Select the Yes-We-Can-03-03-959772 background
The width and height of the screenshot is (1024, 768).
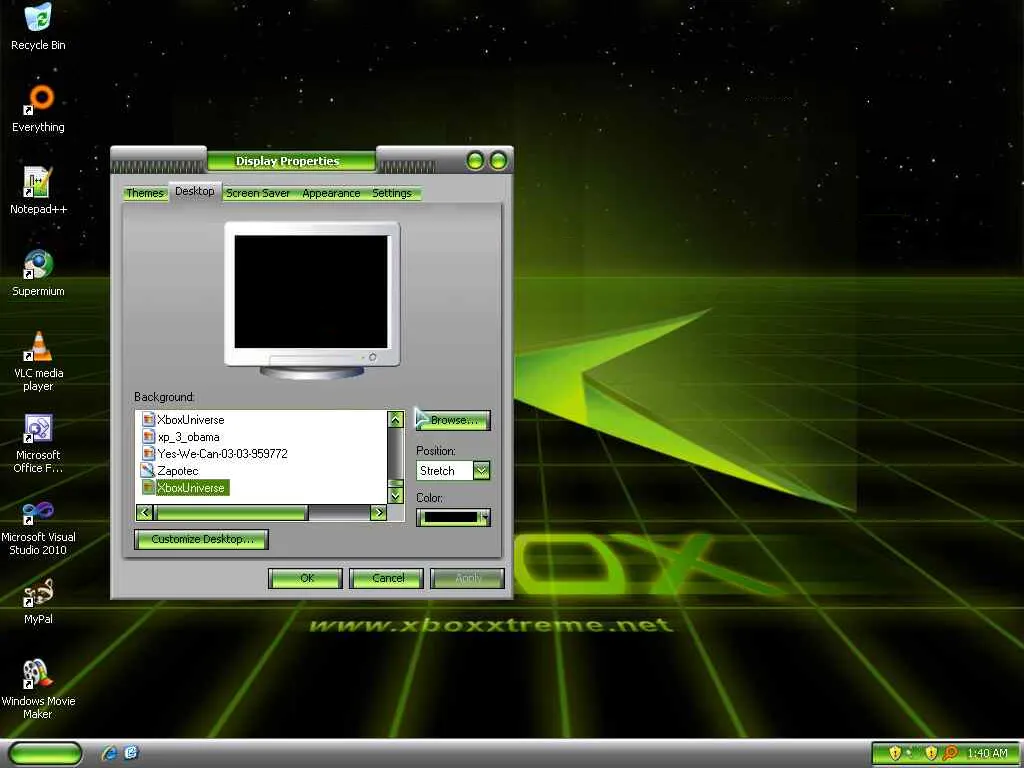coord(222,454)
